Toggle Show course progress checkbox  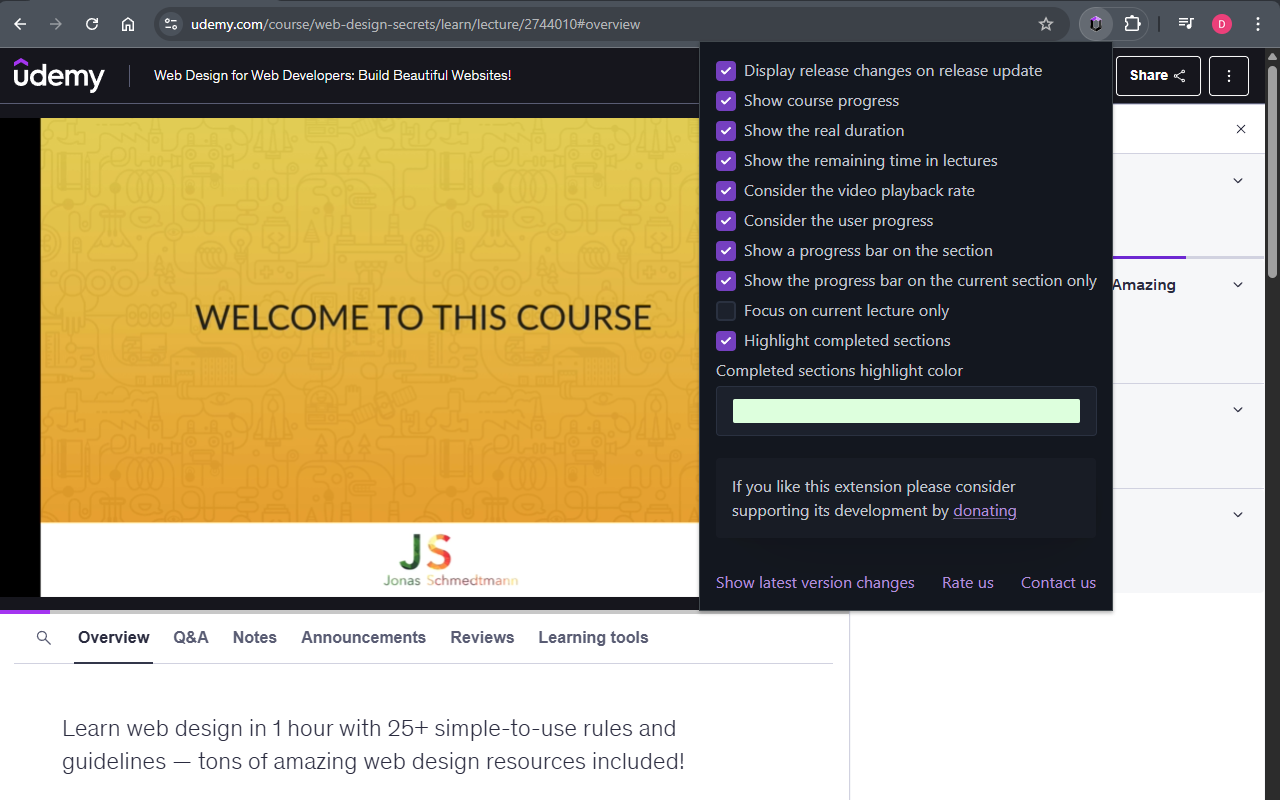tap(726, 101)
